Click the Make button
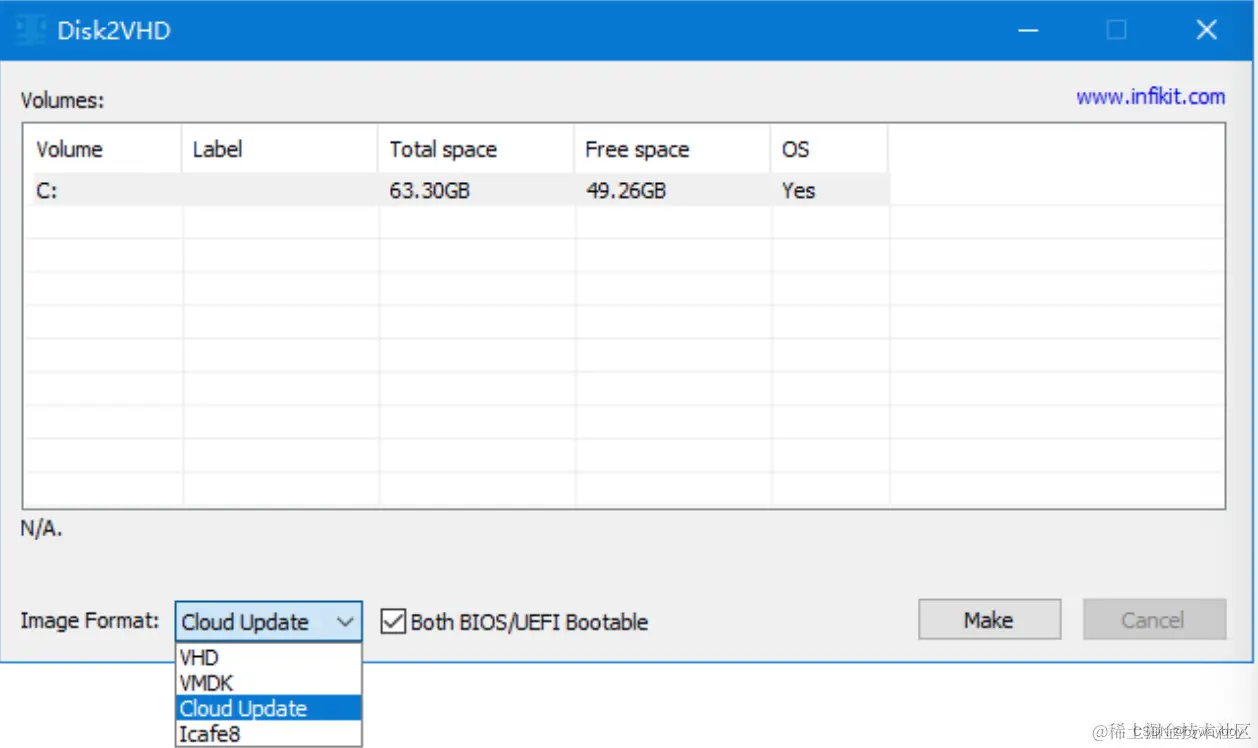The height and width of the screenshot is (748, 1258). coord(989,620)
